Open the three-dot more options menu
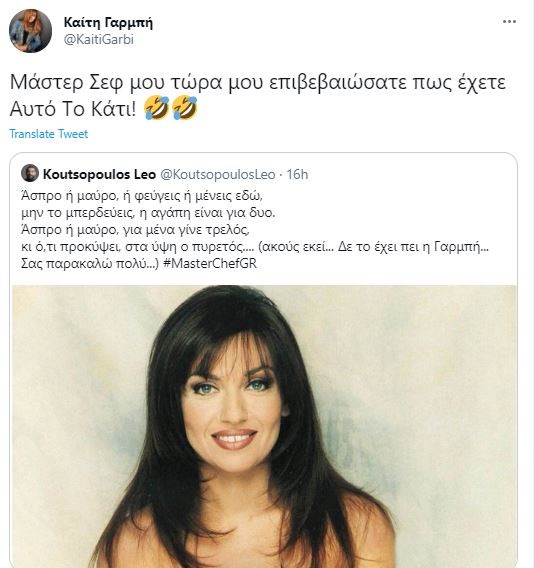This screenshot has height=568, width=534. 509,22
